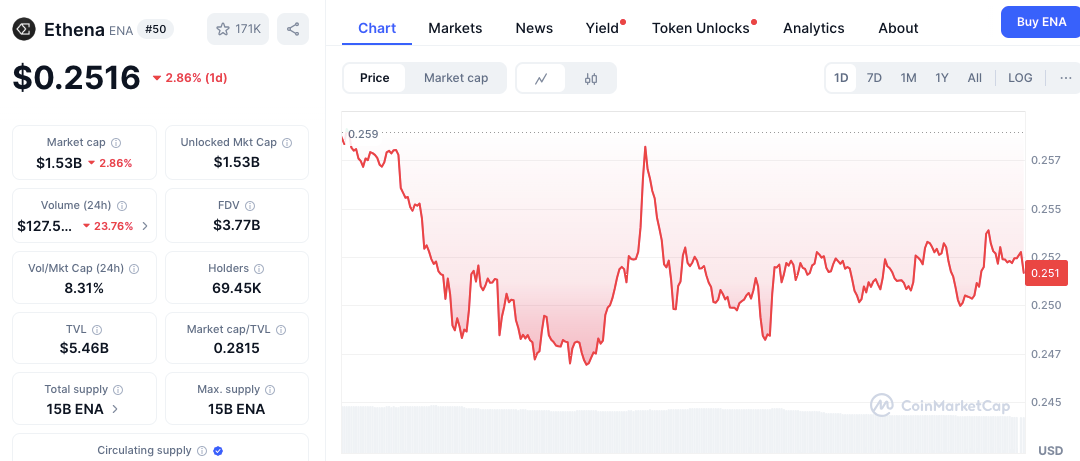Screen dimensions: 1080x461
Task: Open the three-dot more chart options
Action: tap(1066, 78)
